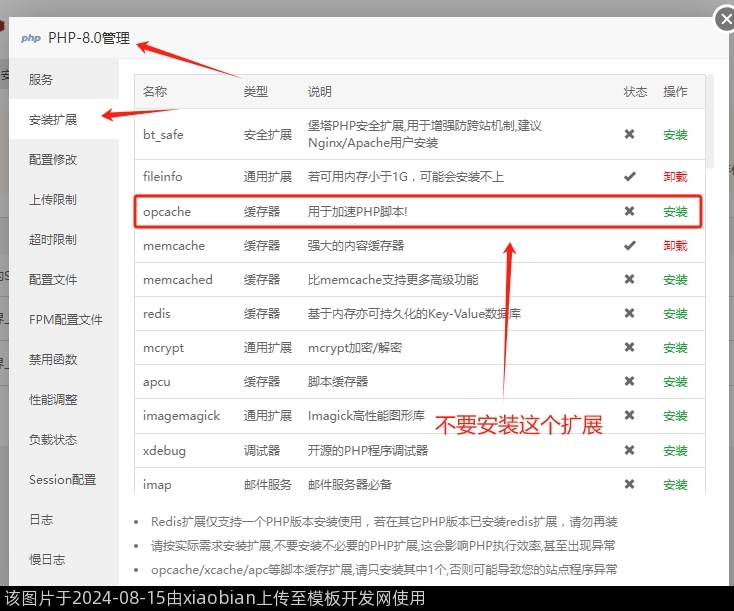The width and height of the screenshot is (734, 611).
Task: Click the fileinfo installed checkmark icon
Action: [629, 176]
